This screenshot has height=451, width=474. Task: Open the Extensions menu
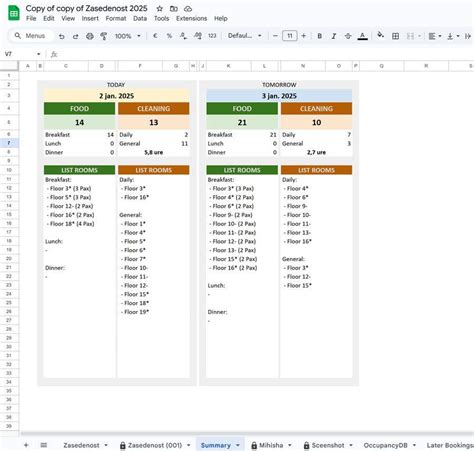point(191,18)
